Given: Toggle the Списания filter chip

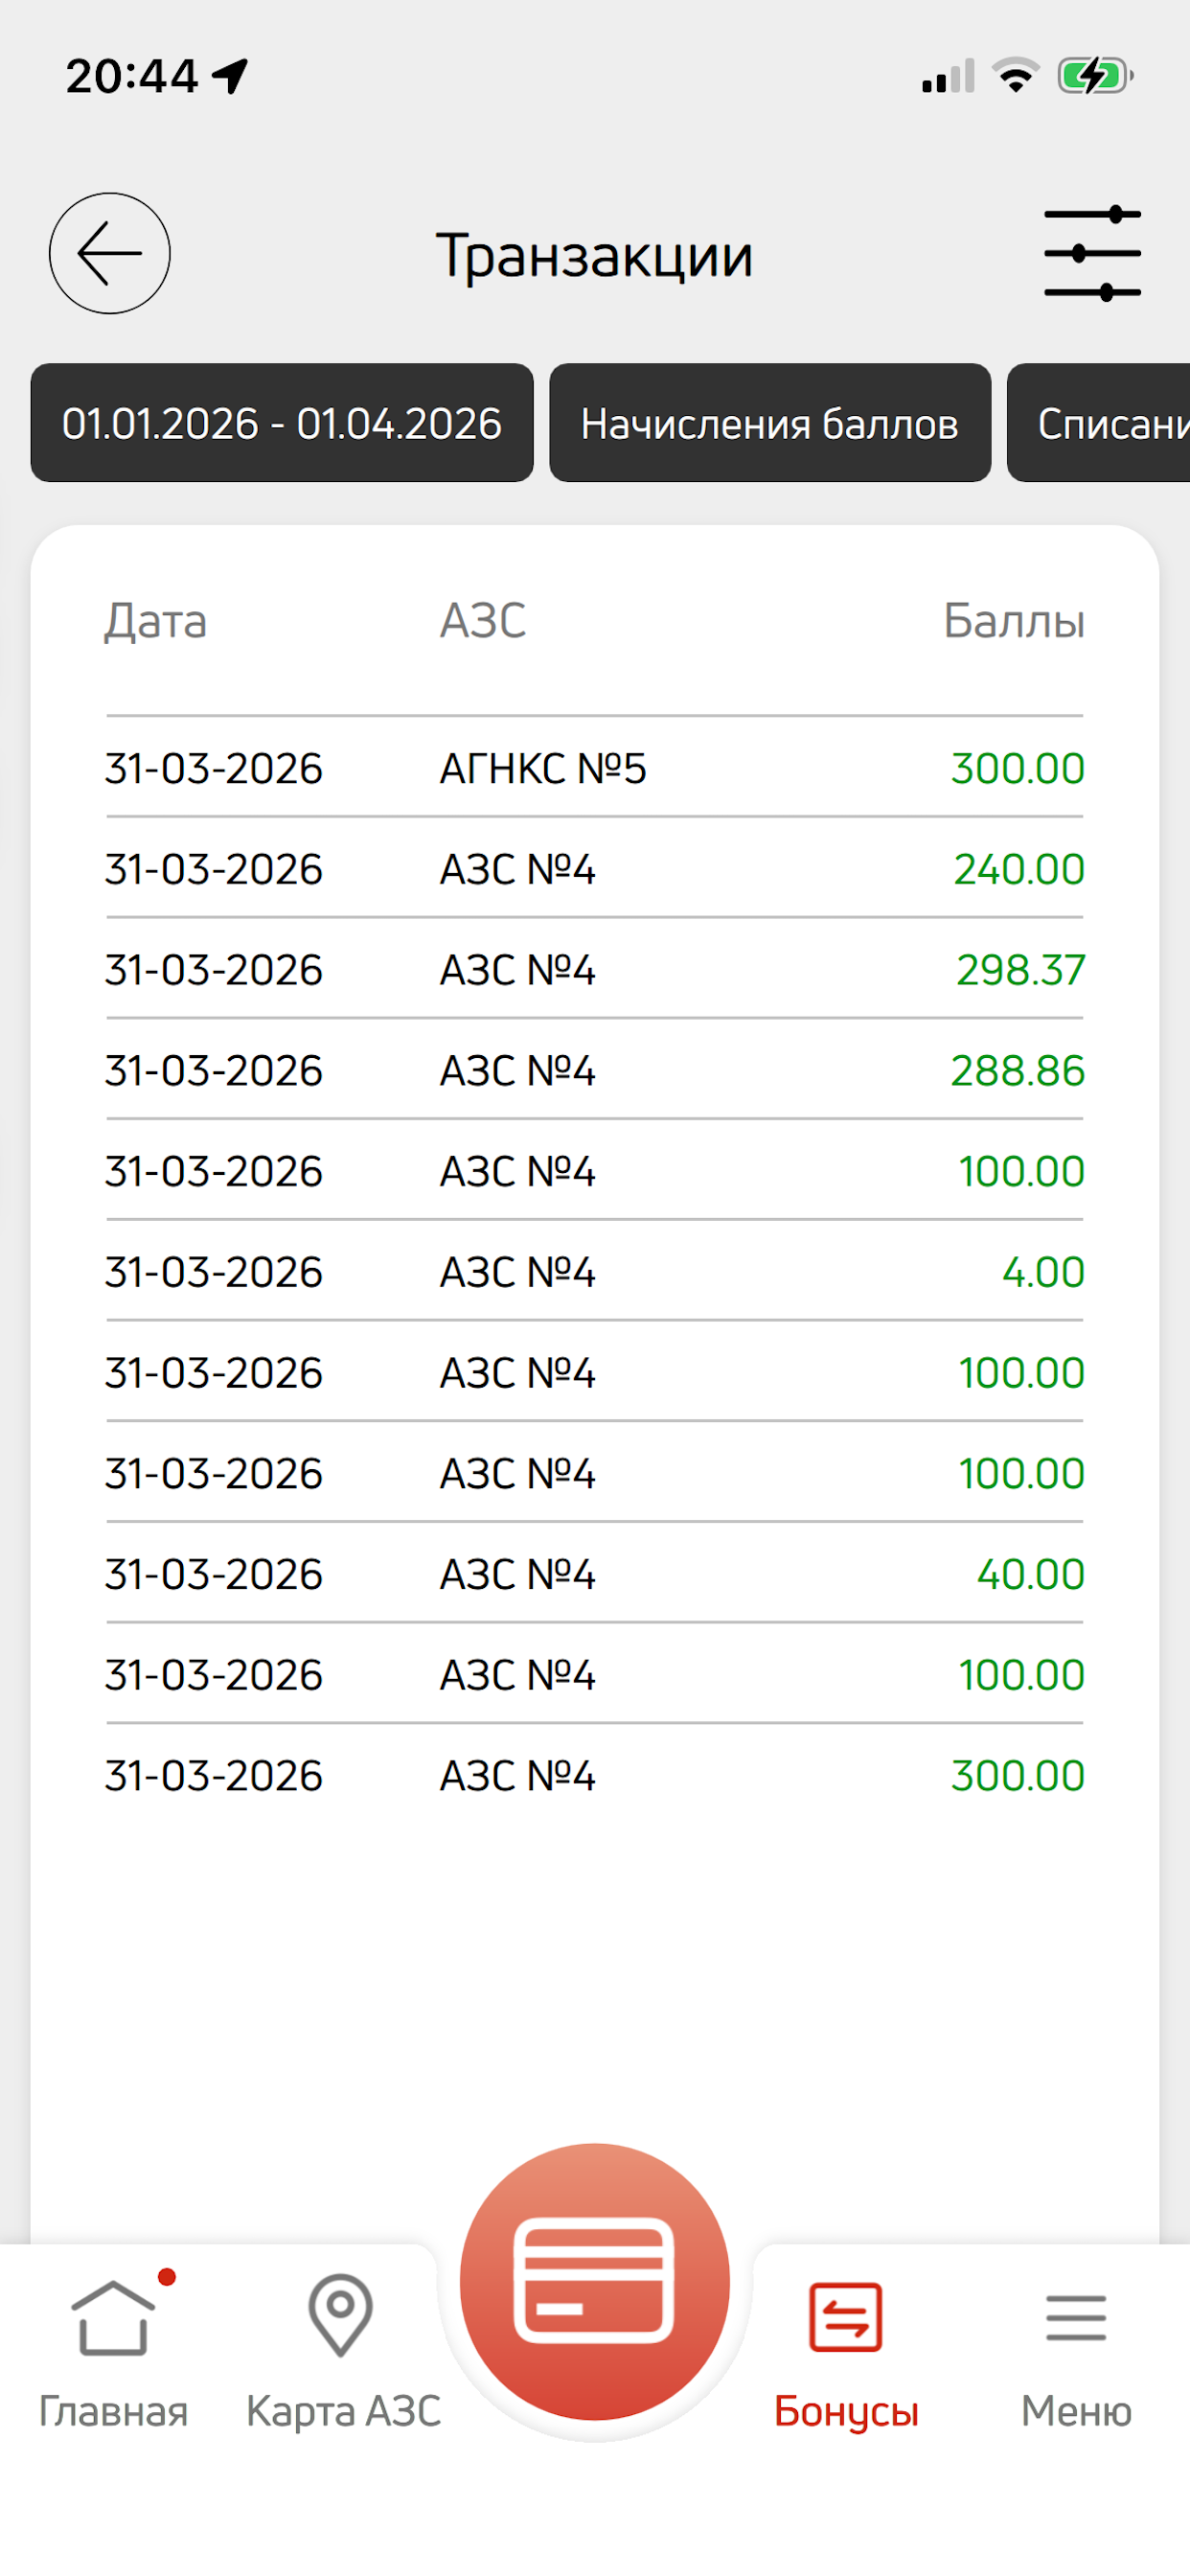Looking at the screenshot, I should 1098,423.
